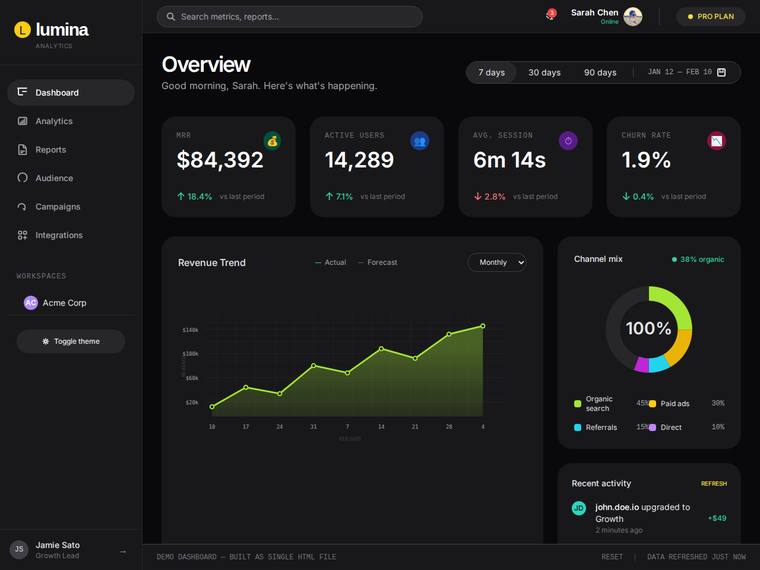Click the Active Users people icon
The height and width of the screenshot is (570, 760).
(x=420, y=141)
